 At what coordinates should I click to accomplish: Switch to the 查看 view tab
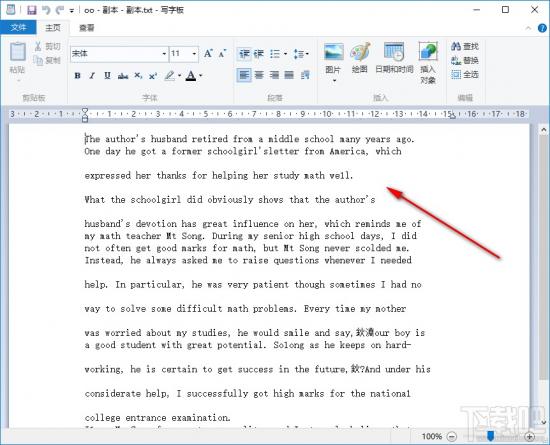click(87, 28)
